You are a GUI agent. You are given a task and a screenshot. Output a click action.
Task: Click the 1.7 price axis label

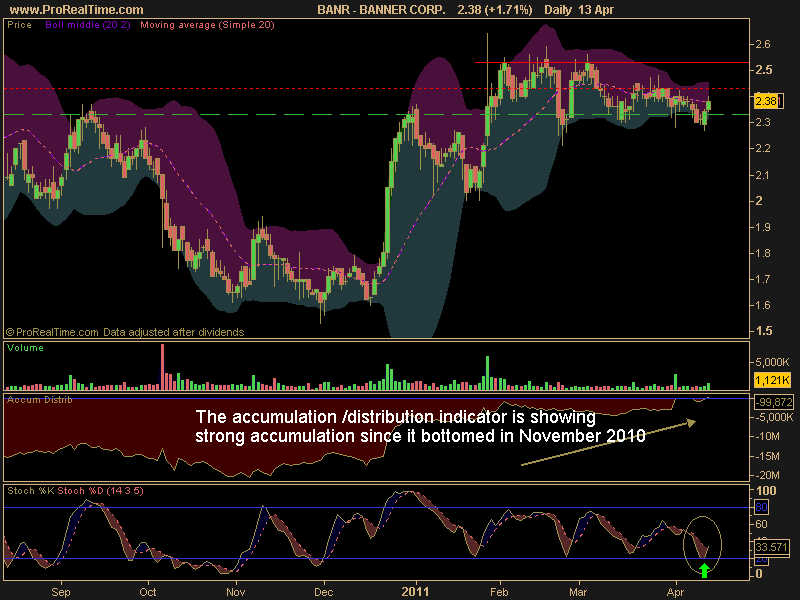[x=763, y=279]
